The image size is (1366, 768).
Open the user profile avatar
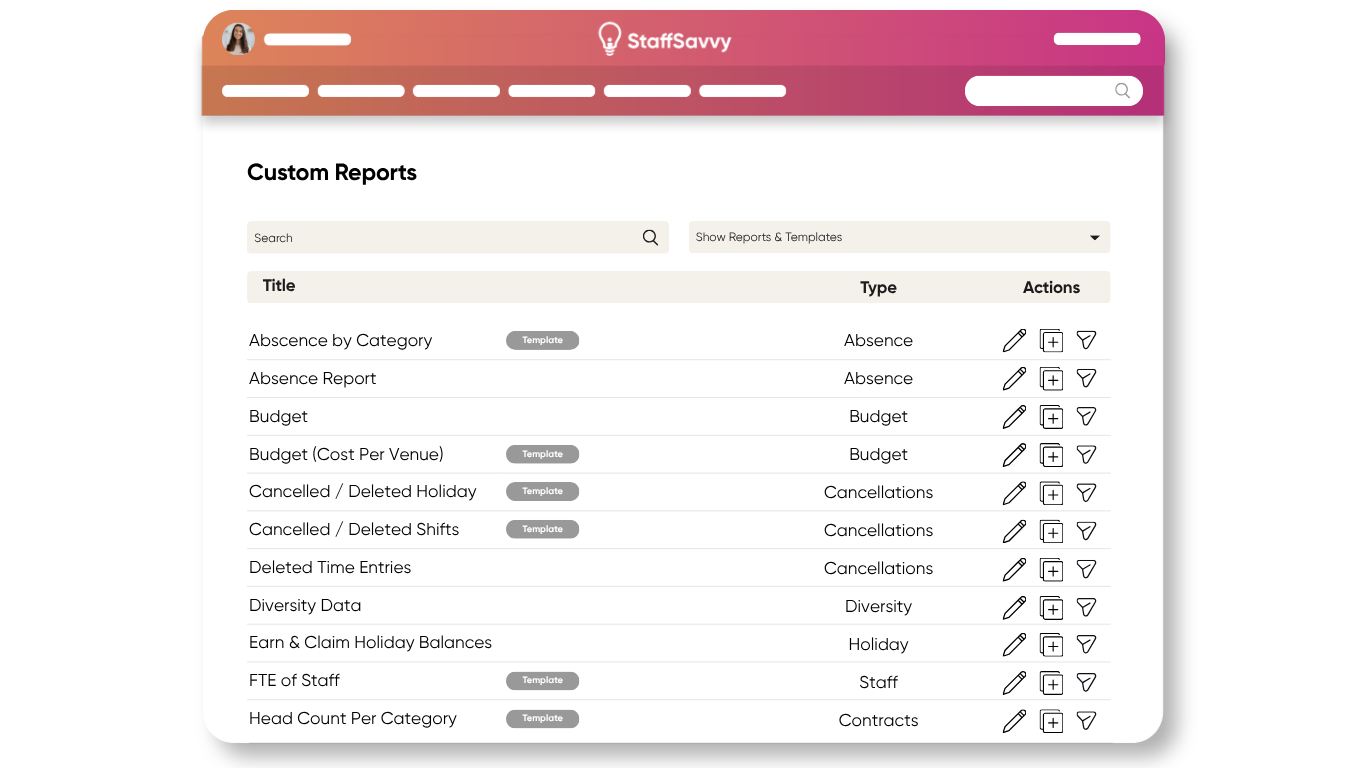pos(238,39)
